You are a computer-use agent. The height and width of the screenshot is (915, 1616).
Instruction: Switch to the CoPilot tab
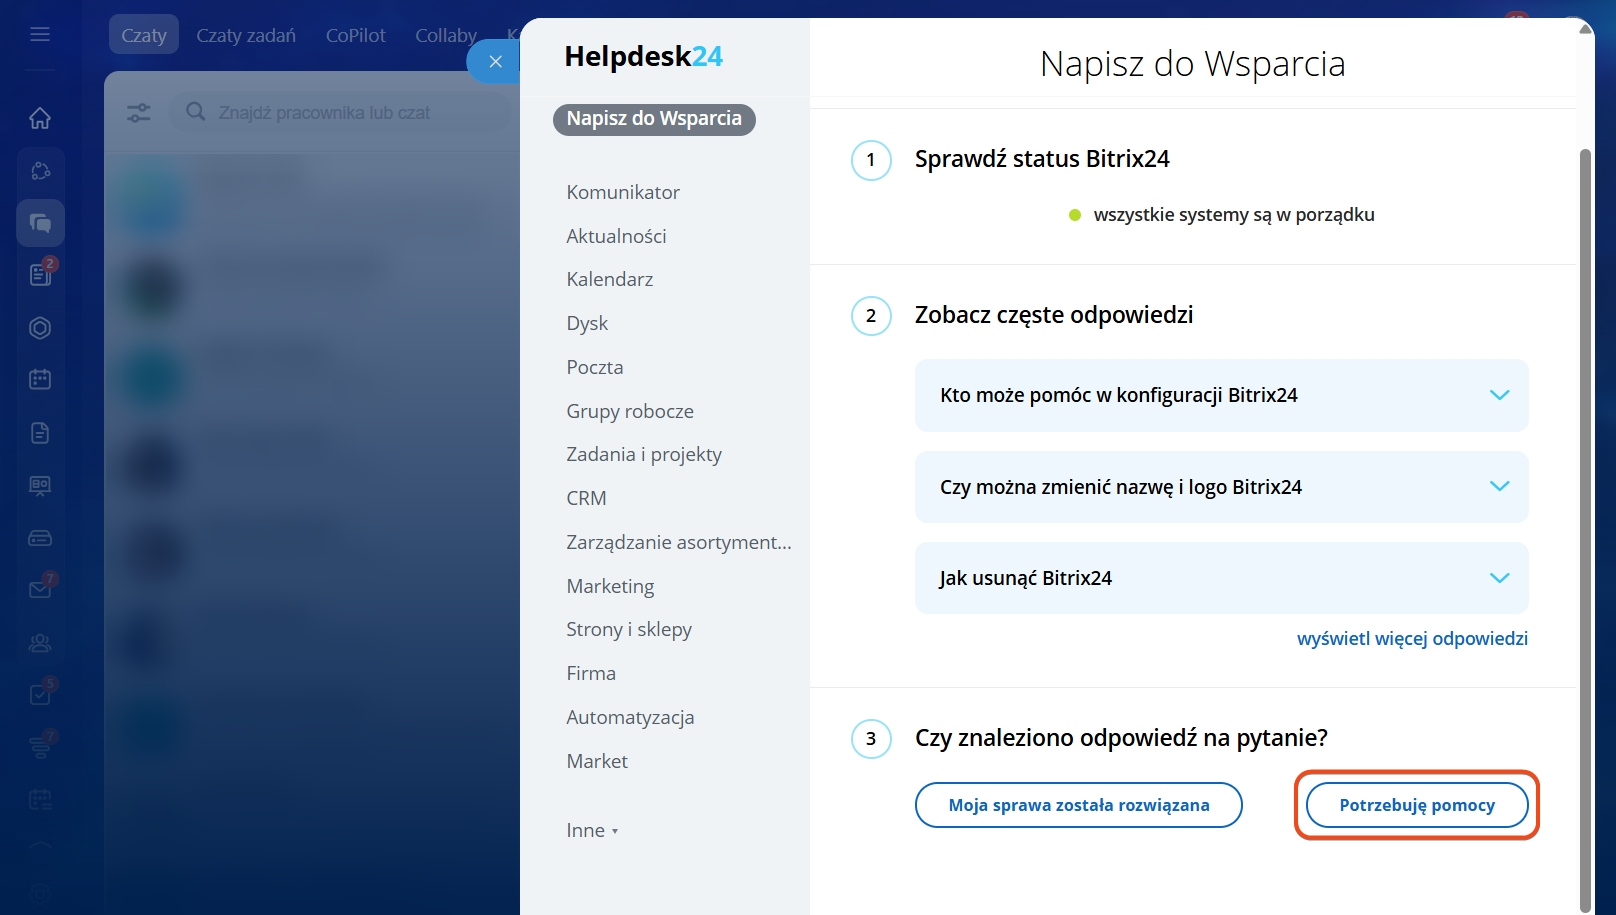point(355,35)
